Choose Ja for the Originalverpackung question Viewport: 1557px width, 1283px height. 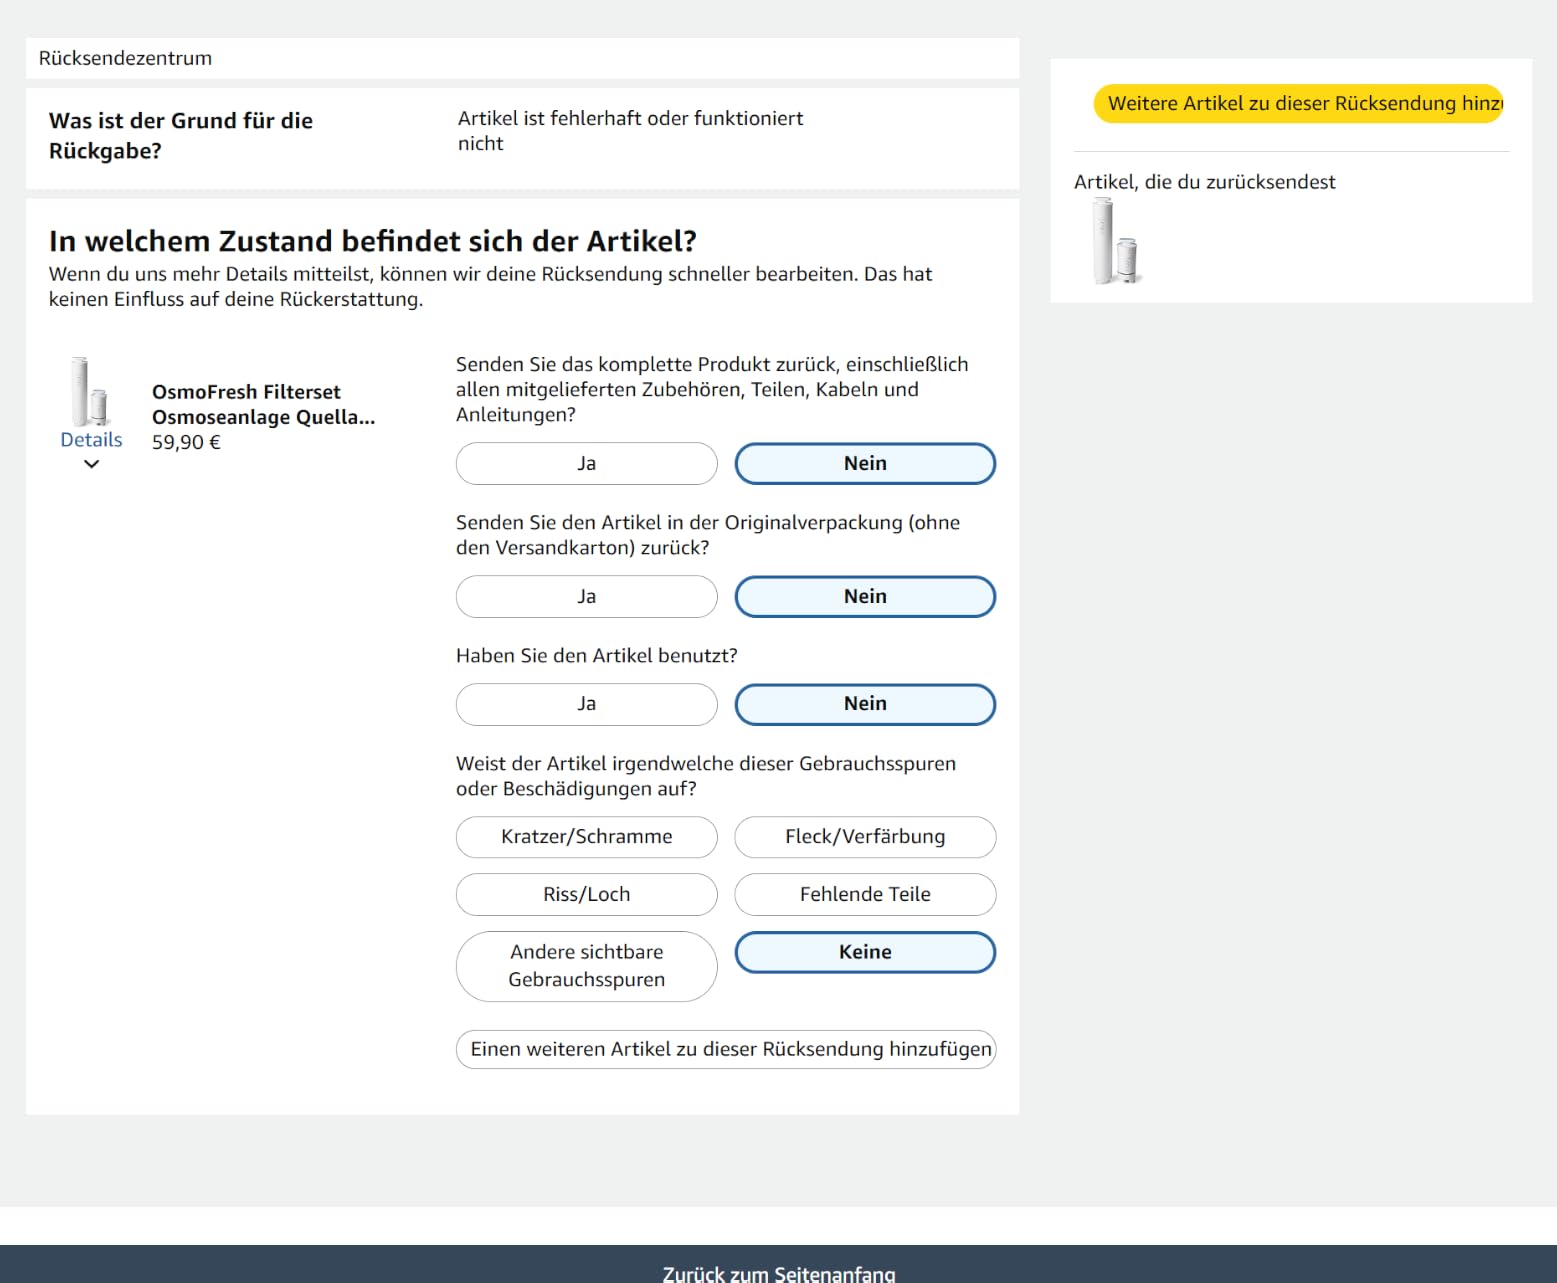[586, 597]
